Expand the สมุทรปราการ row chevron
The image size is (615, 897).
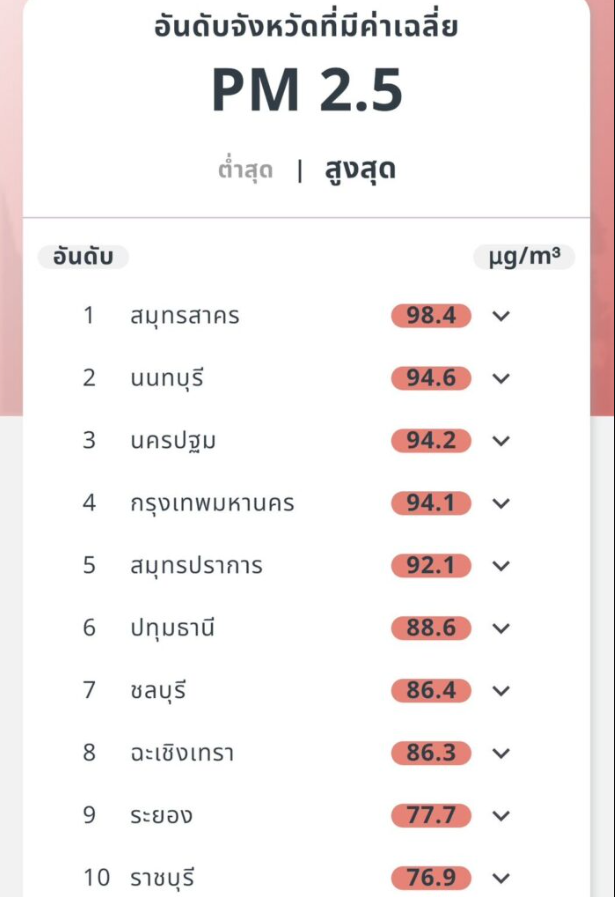point(502,566)
